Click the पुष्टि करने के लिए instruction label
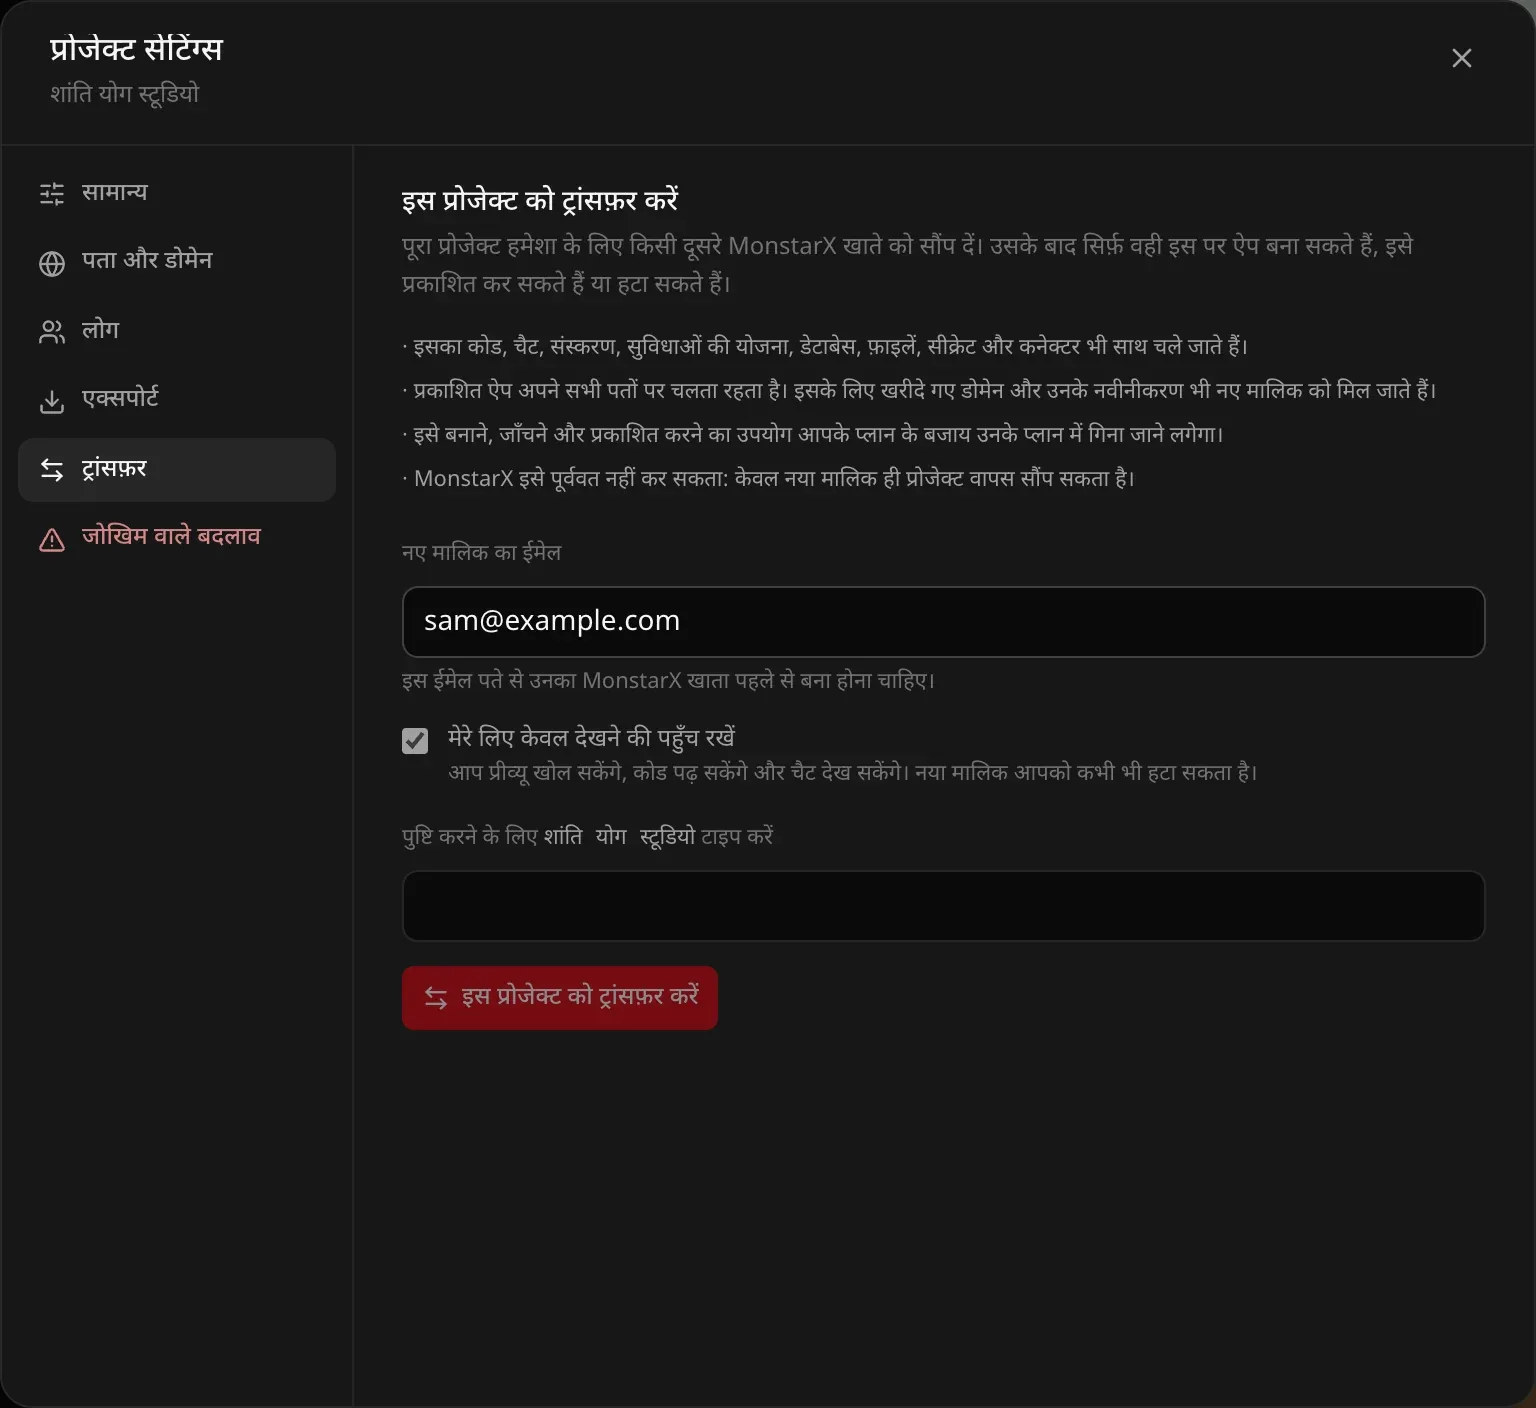1536x1408 pixels. pyautogui.click(x=587, y=836)
